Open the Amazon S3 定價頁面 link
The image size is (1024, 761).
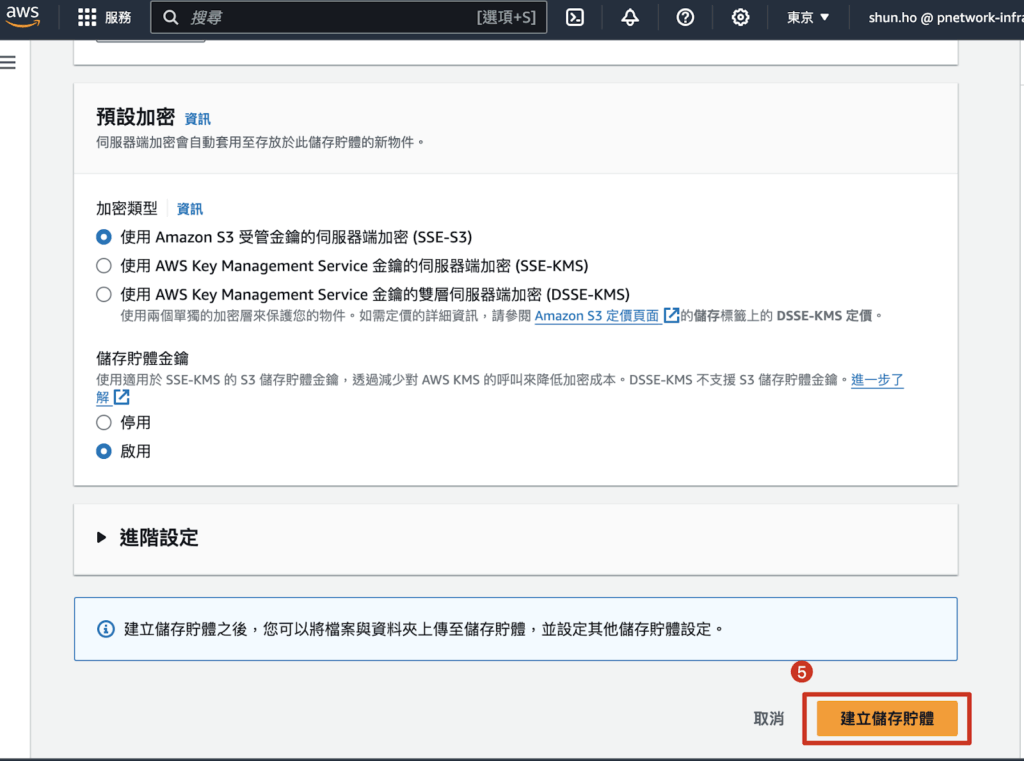click(x=597, y=315)
